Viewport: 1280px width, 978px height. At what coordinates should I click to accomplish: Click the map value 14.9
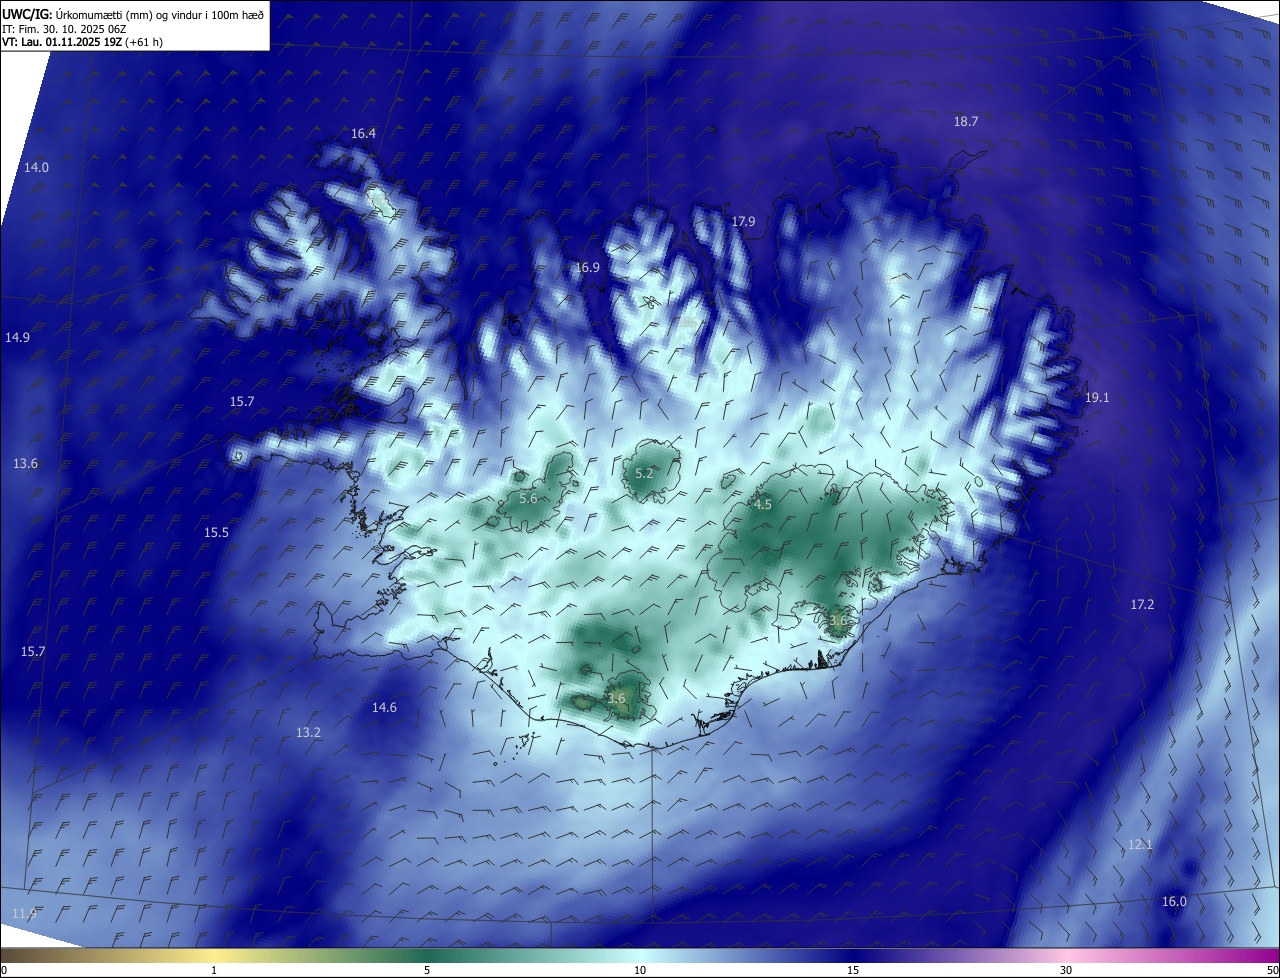[17, 338]
